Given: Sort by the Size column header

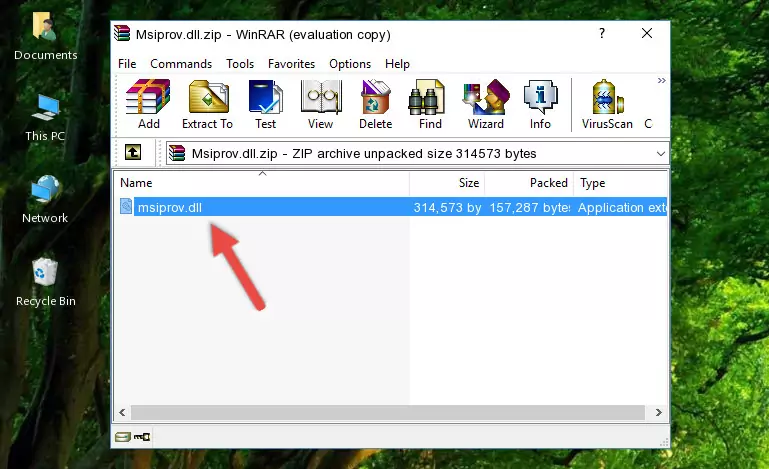Looking at the screenshot, I should coord(447,183).
